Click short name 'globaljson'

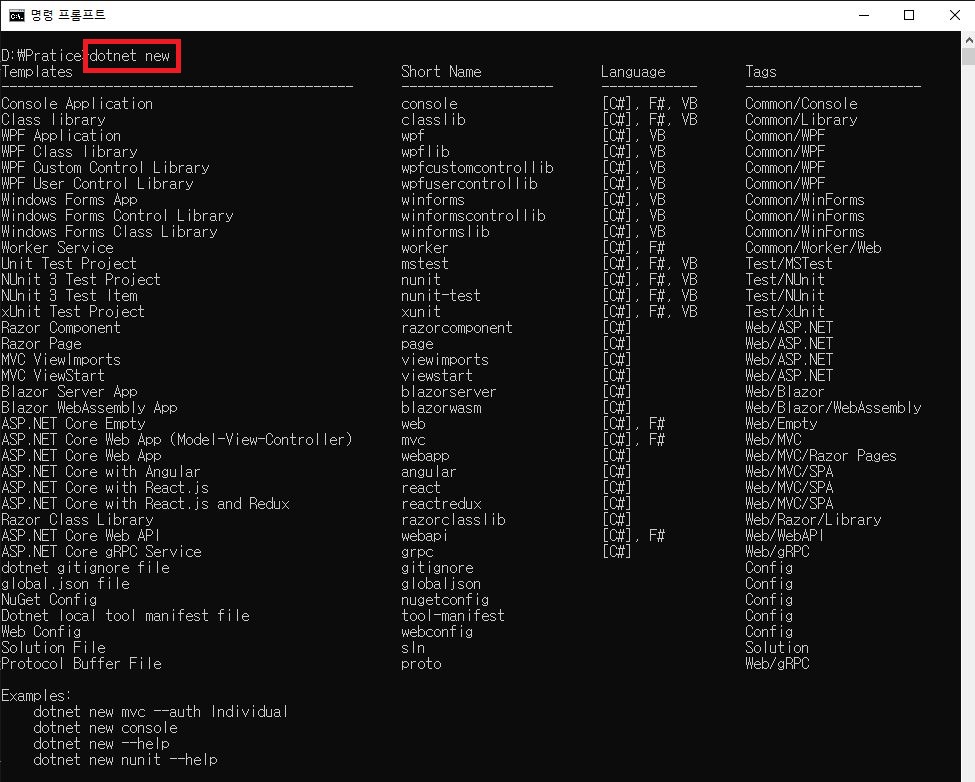click(441, 584)
